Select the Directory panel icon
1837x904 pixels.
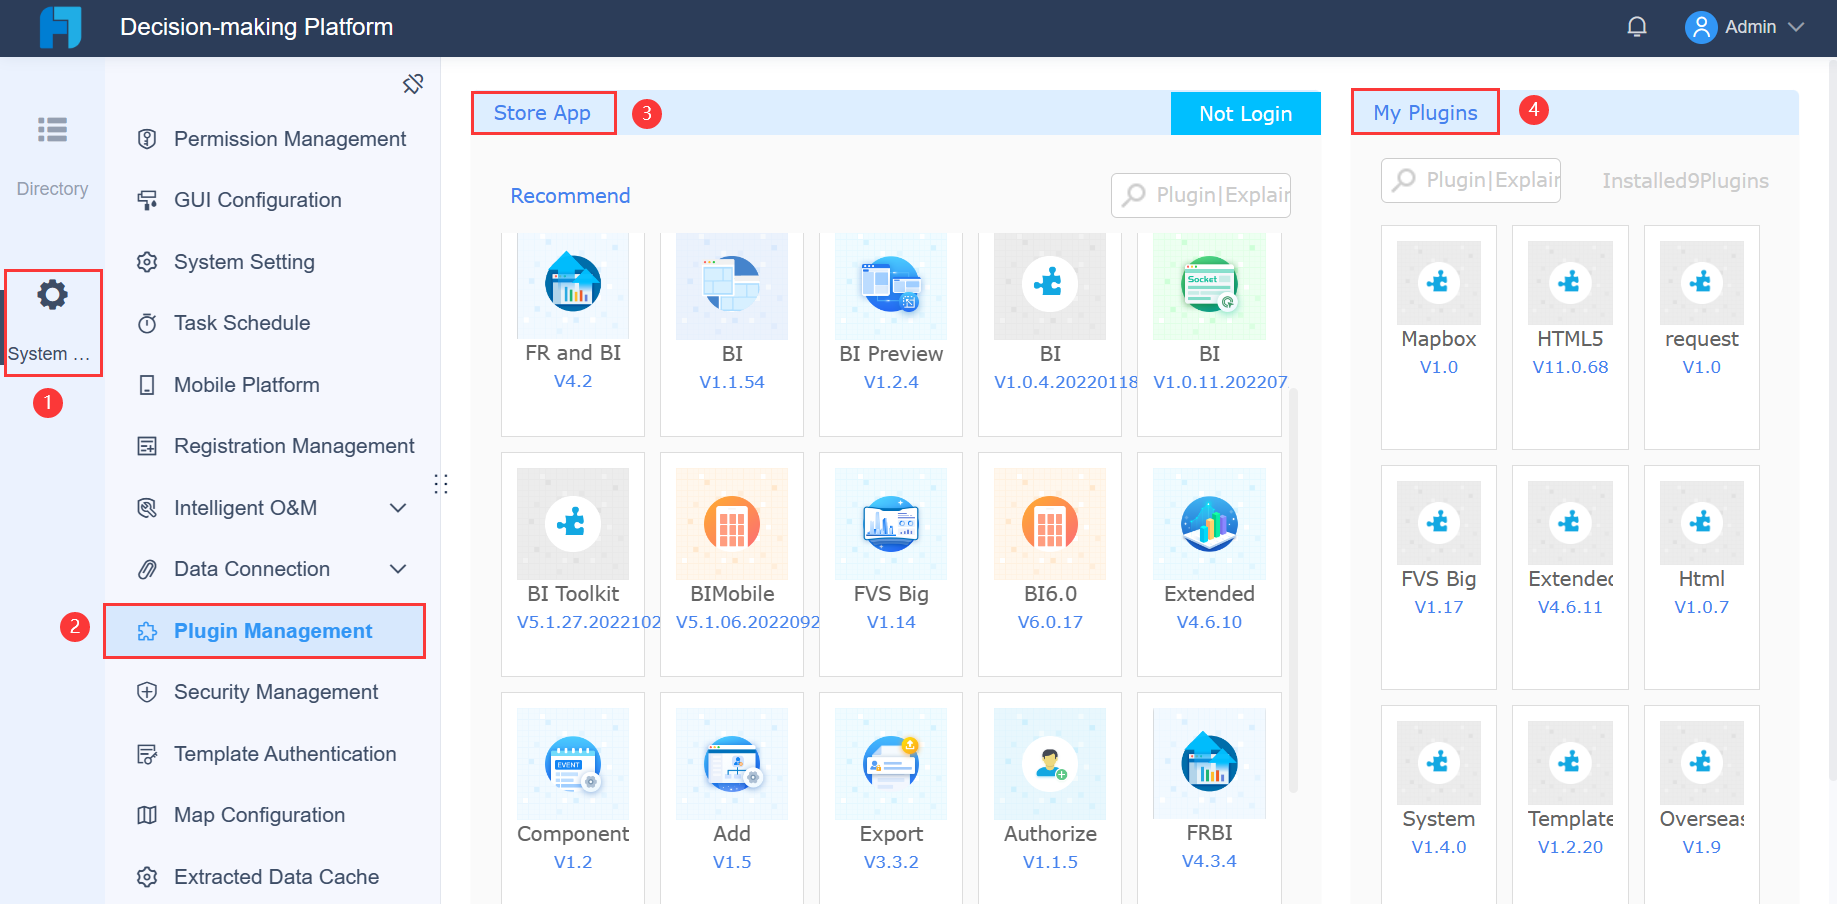(52, 130)
